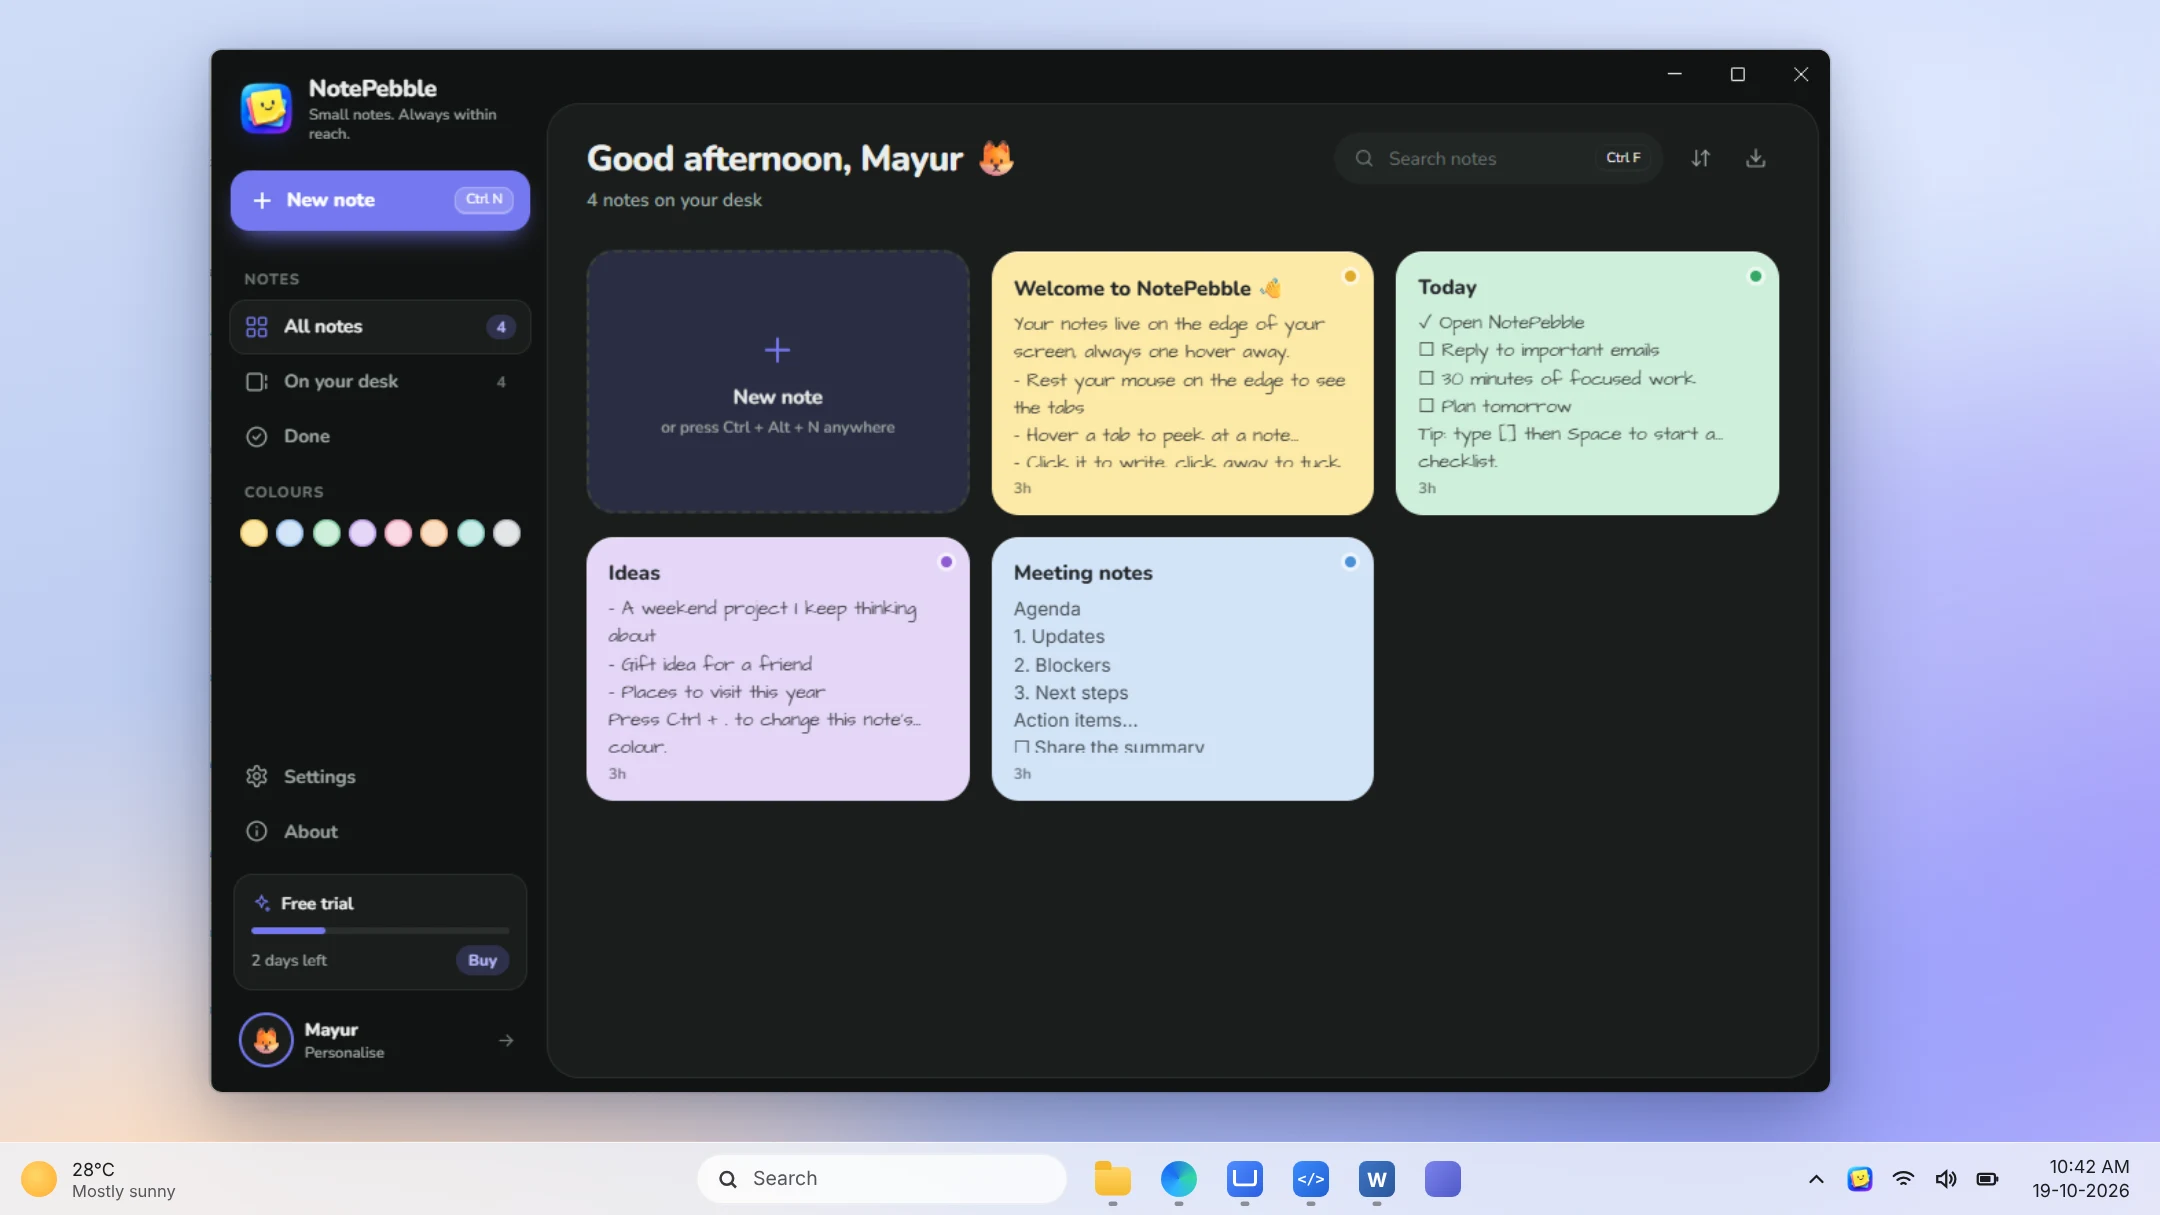Click the orange dot on Welcome note
Viewport: 2160px width, 1215px height.
[x=1350, y=276]
